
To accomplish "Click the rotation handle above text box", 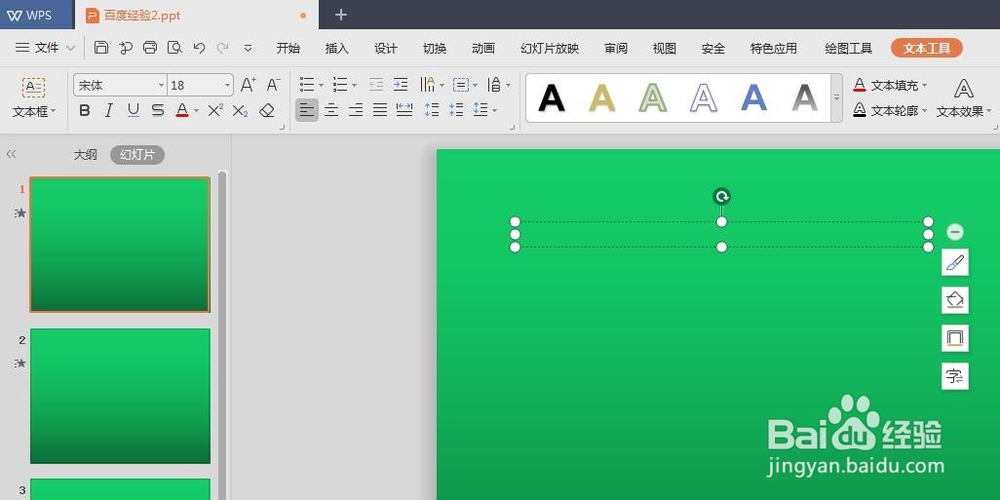I will (x=721, y=196).
